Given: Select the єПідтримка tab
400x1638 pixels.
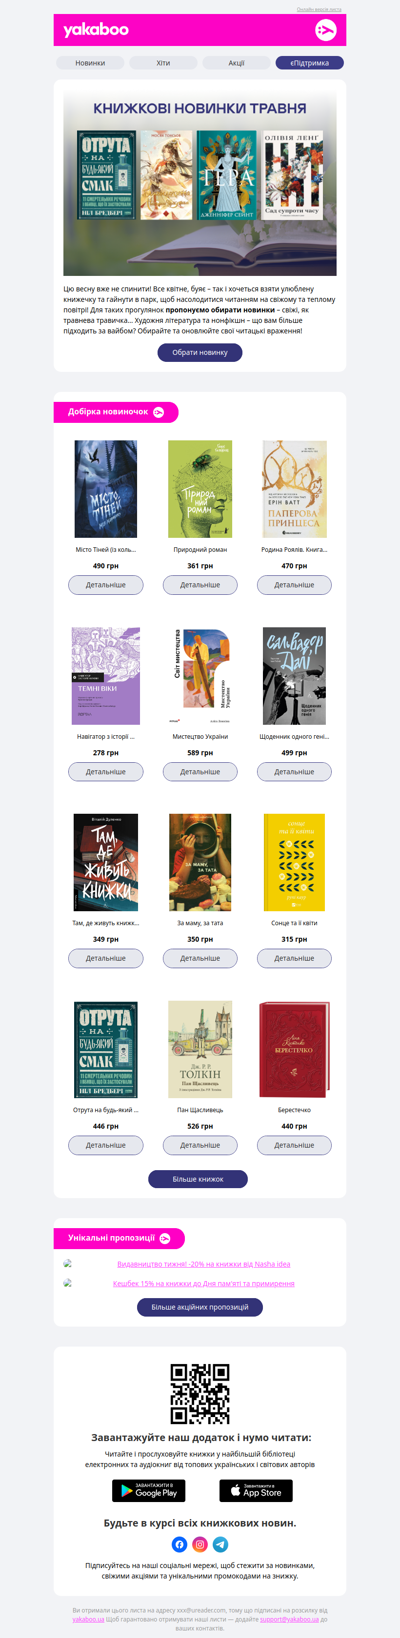Looking at the screenshot, I should 310,63.
